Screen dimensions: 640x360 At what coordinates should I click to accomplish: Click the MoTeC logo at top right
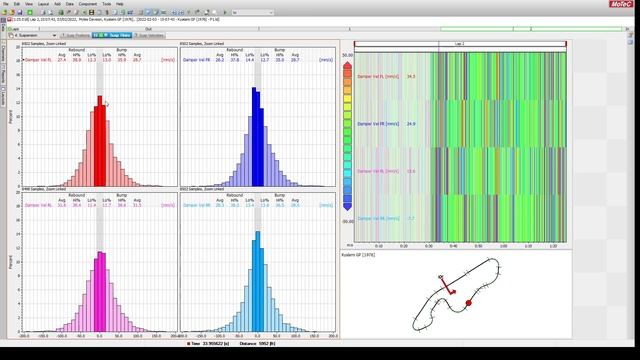(x=621, y=4)
